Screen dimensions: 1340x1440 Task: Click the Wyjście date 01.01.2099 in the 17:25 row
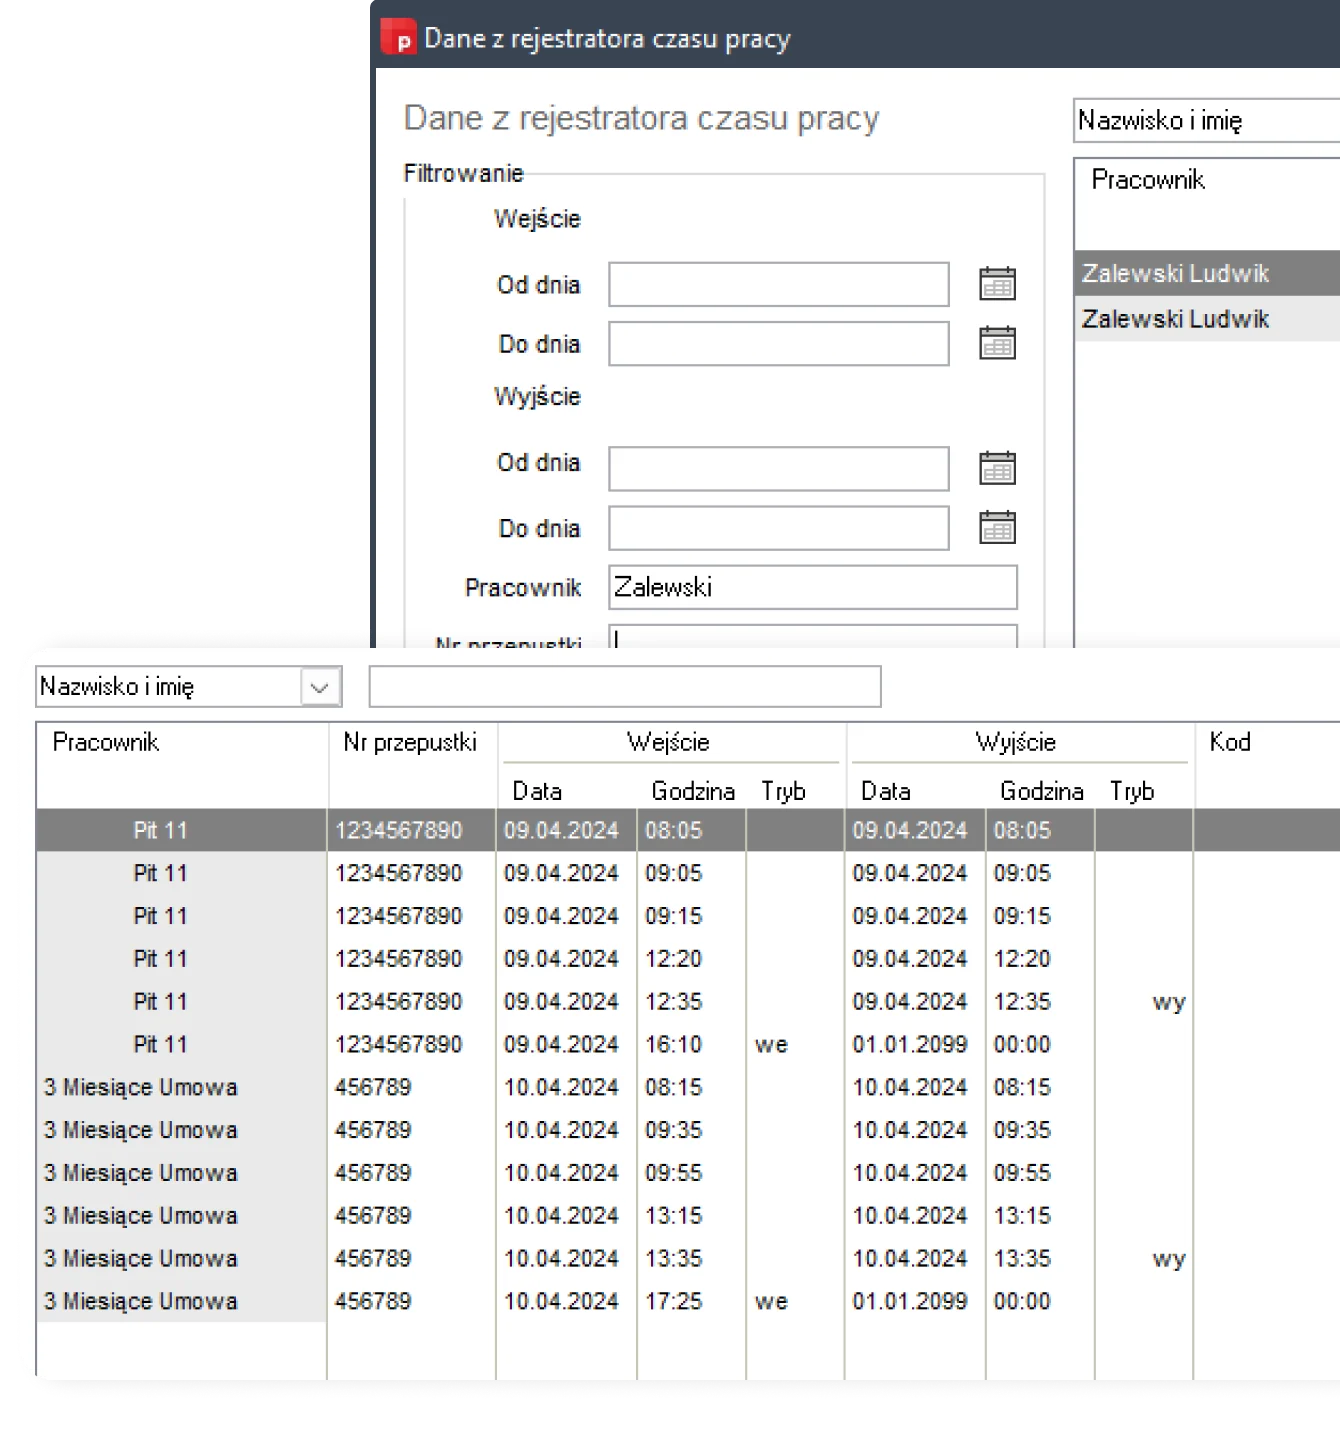coord(910,1302)
